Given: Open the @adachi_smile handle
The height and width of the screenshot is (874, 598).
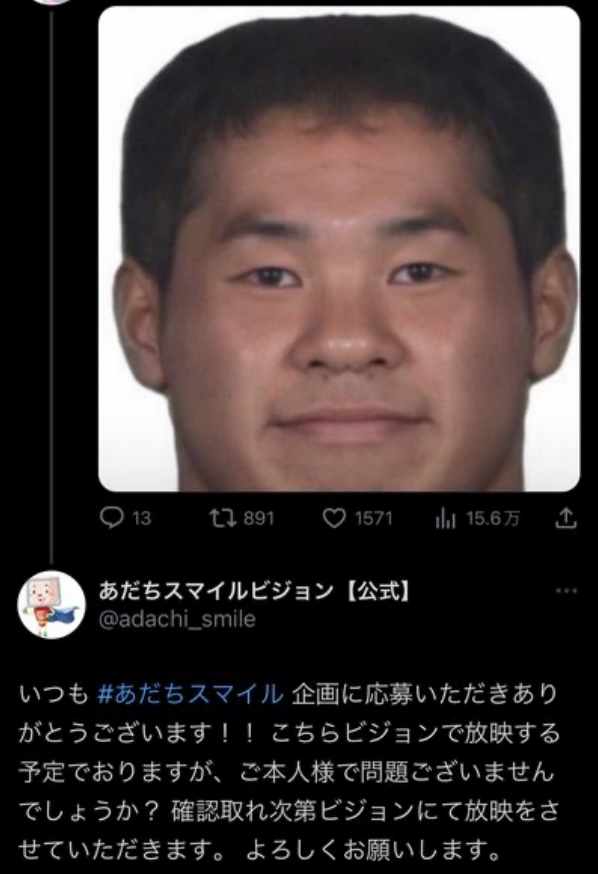Looking at the screenshot, I should coord(177,619).
